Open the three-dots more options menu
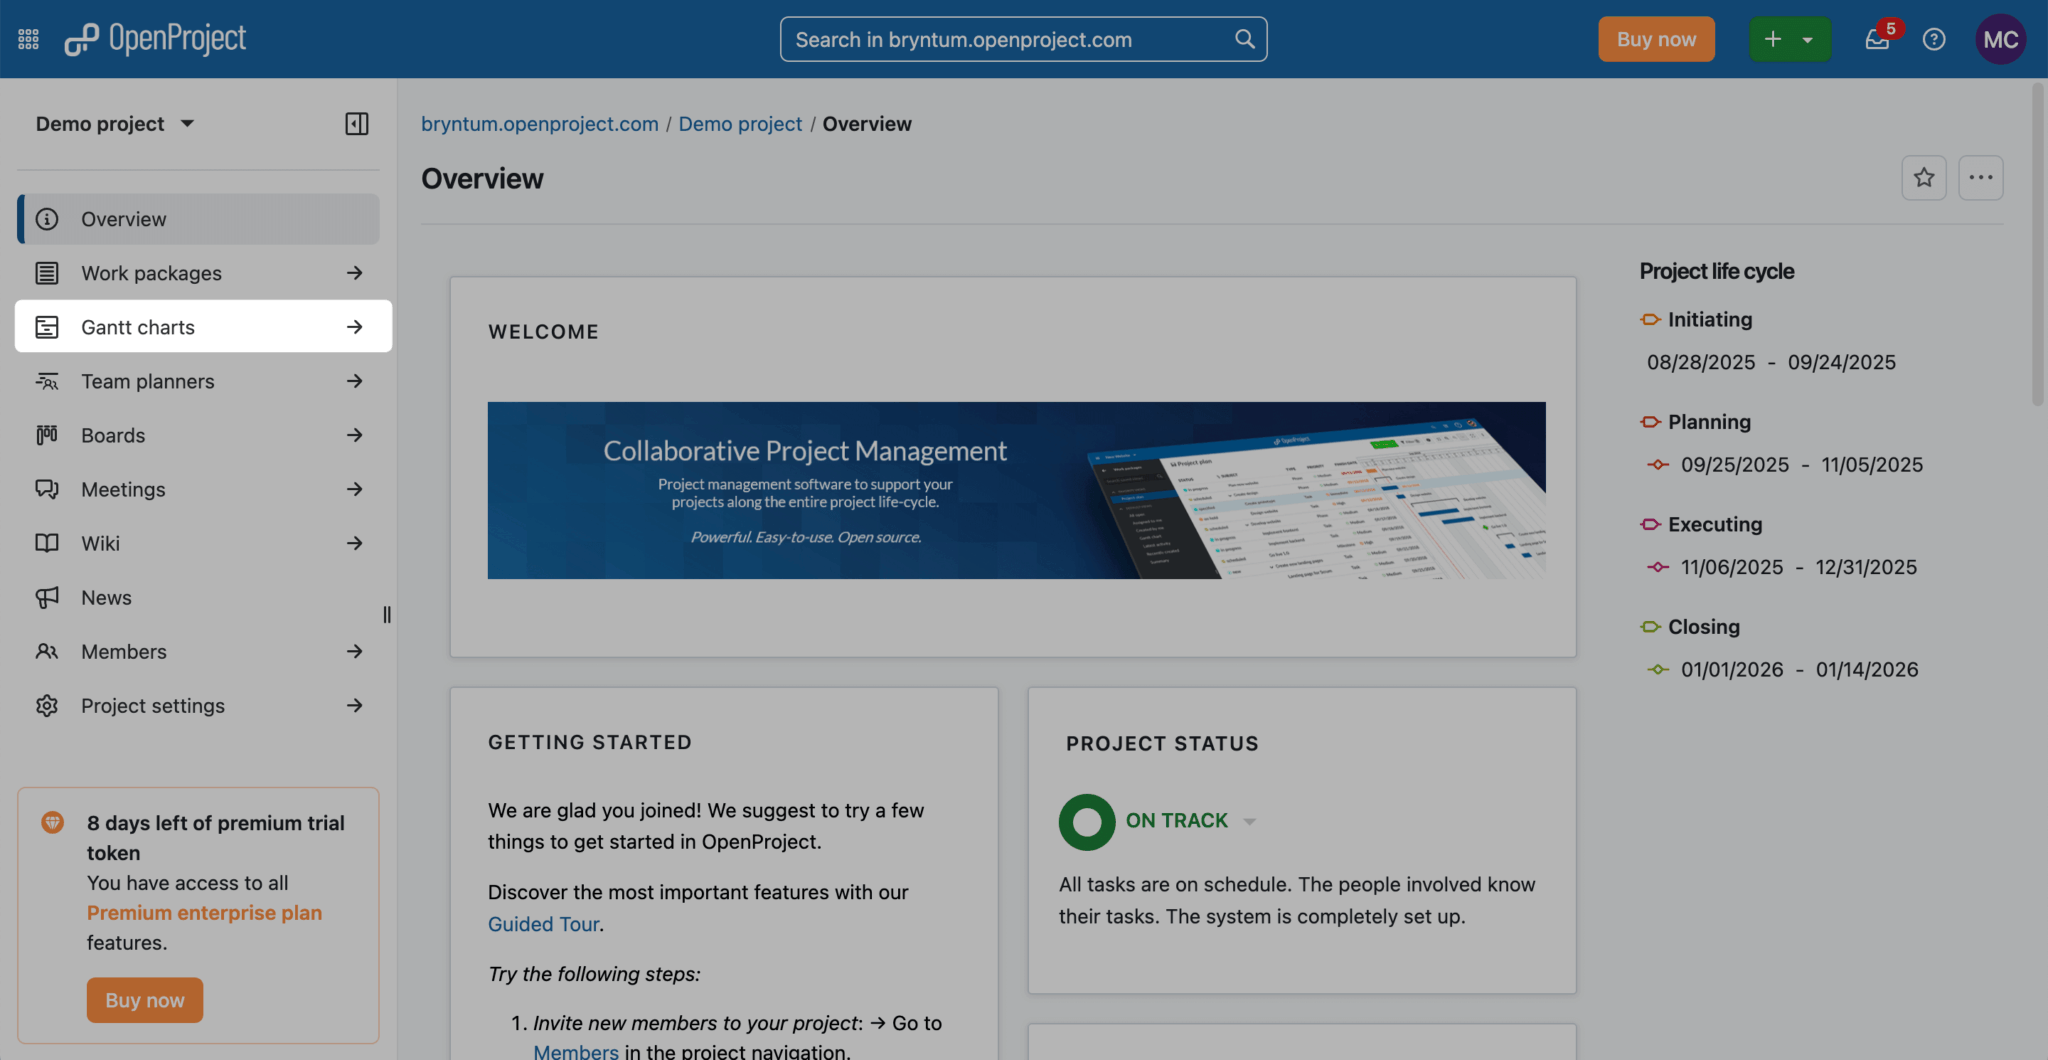The width and height of the screenshot is (2048, 1060). tap(1980, 178)
